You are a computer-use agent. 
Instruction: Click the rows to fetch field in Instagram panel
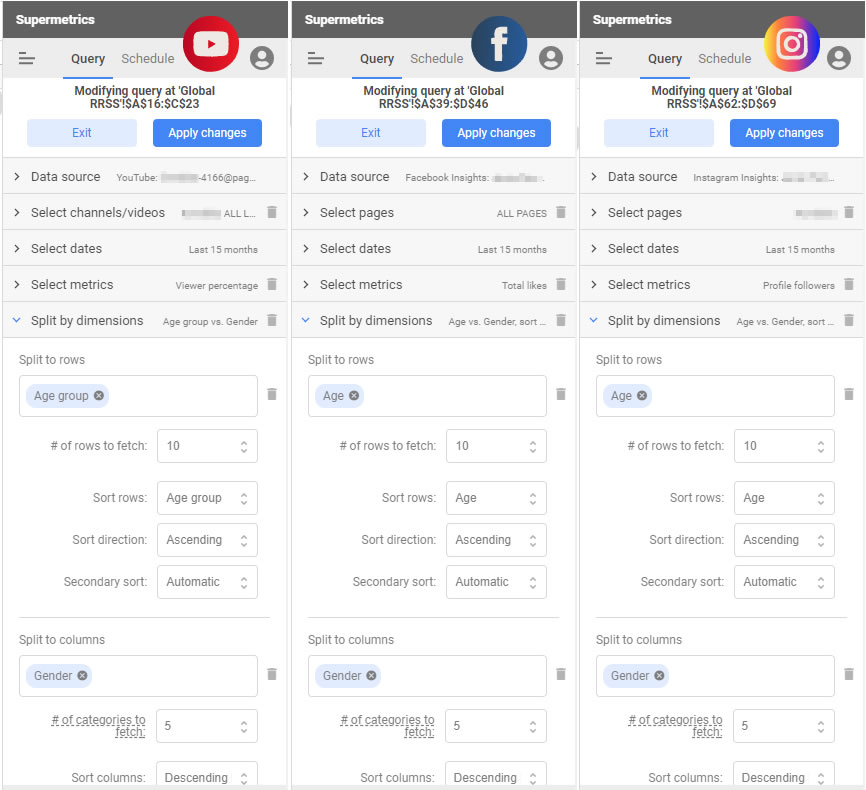coord(784,446)
